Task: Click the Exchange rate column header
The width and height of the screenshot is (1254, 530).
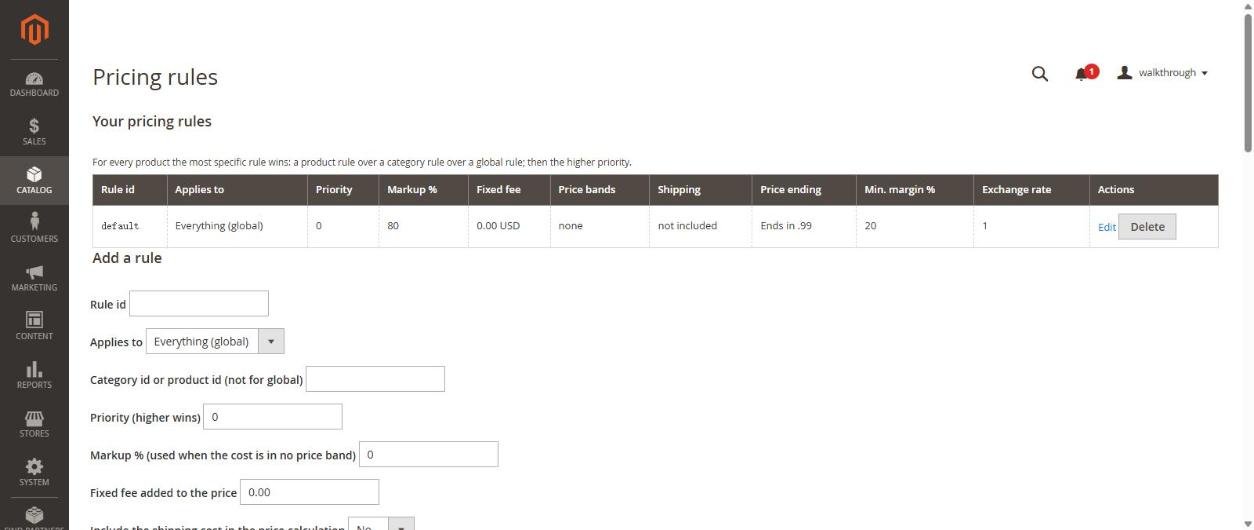Action: click(1031, 190)
